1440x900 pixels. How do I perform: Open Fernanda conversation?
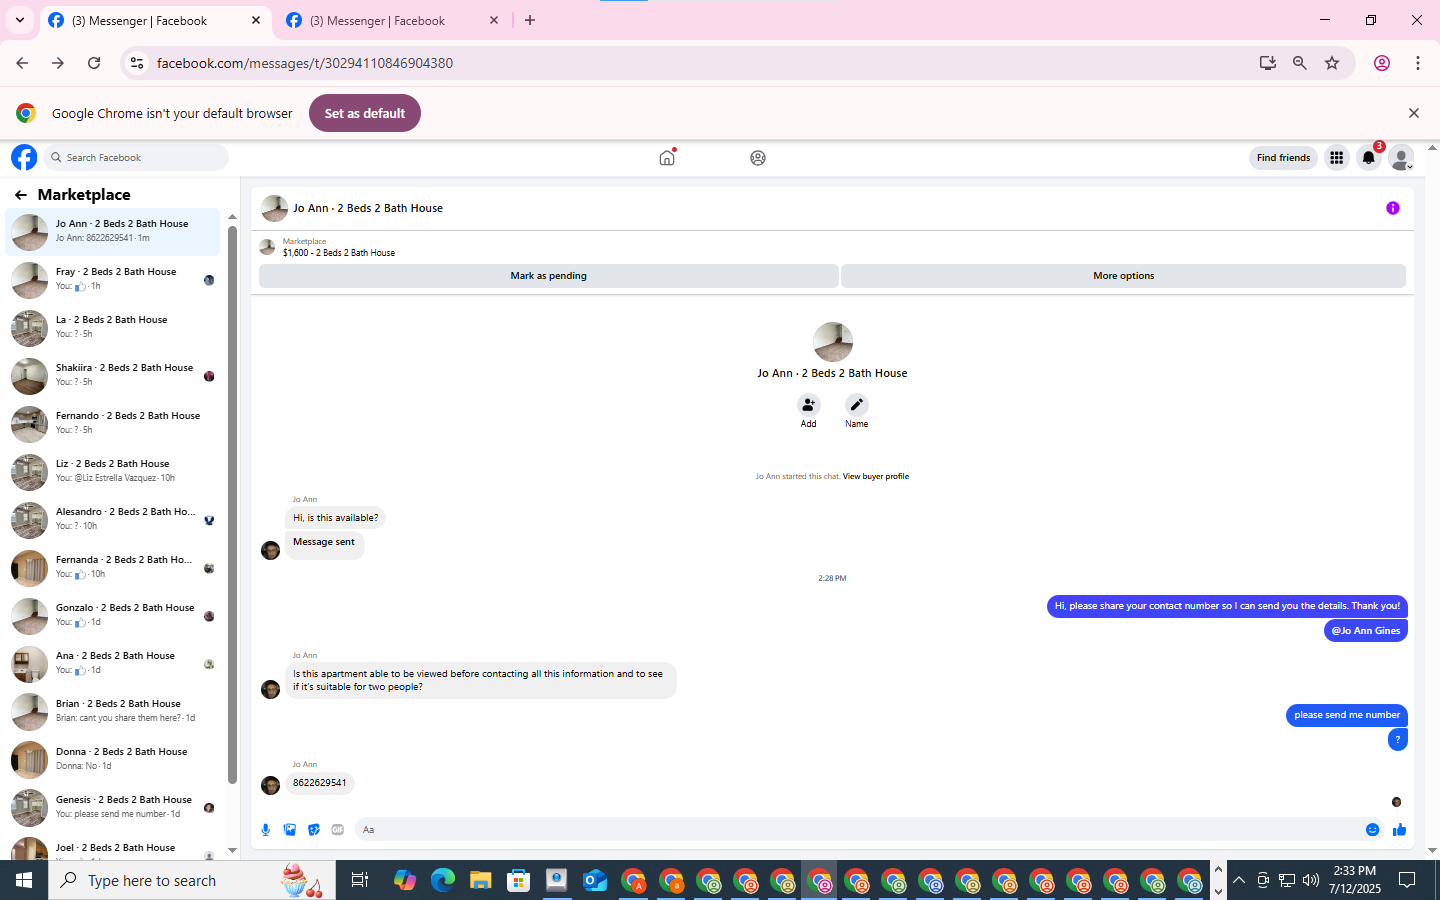tap(113, 568)
